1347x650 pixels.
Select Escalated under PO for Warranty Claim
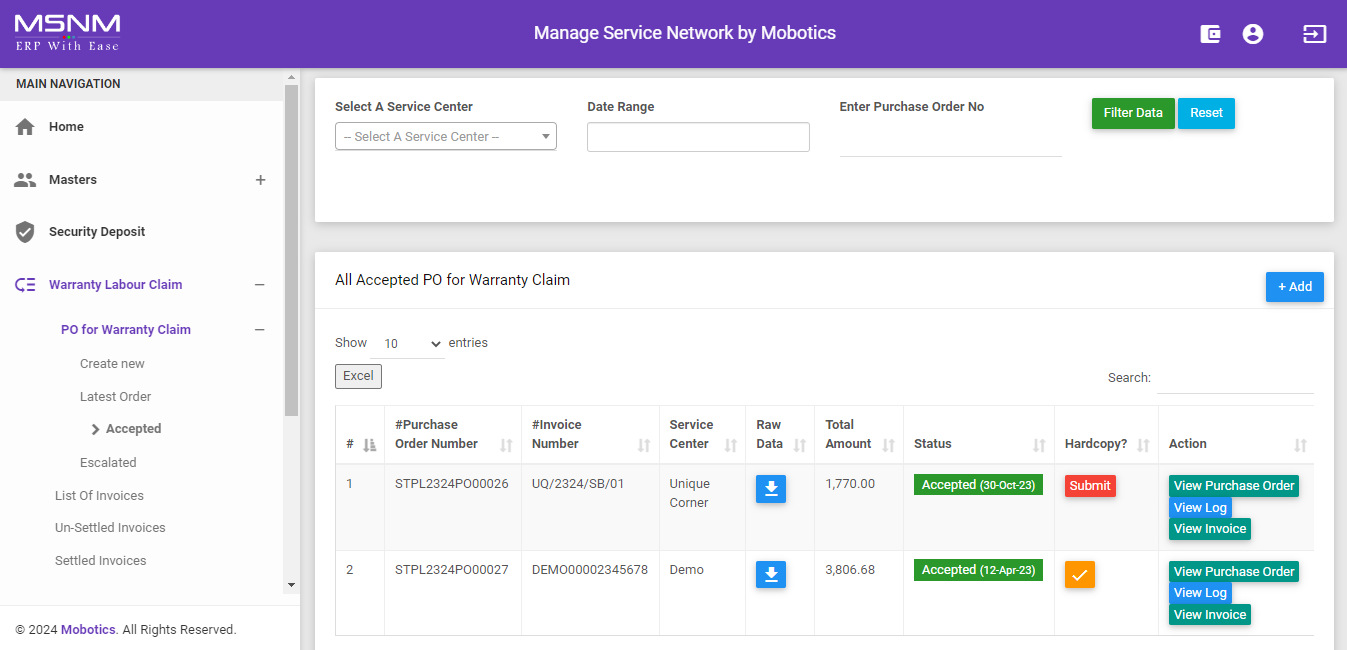pyautogui.click(x=108, y=463)
